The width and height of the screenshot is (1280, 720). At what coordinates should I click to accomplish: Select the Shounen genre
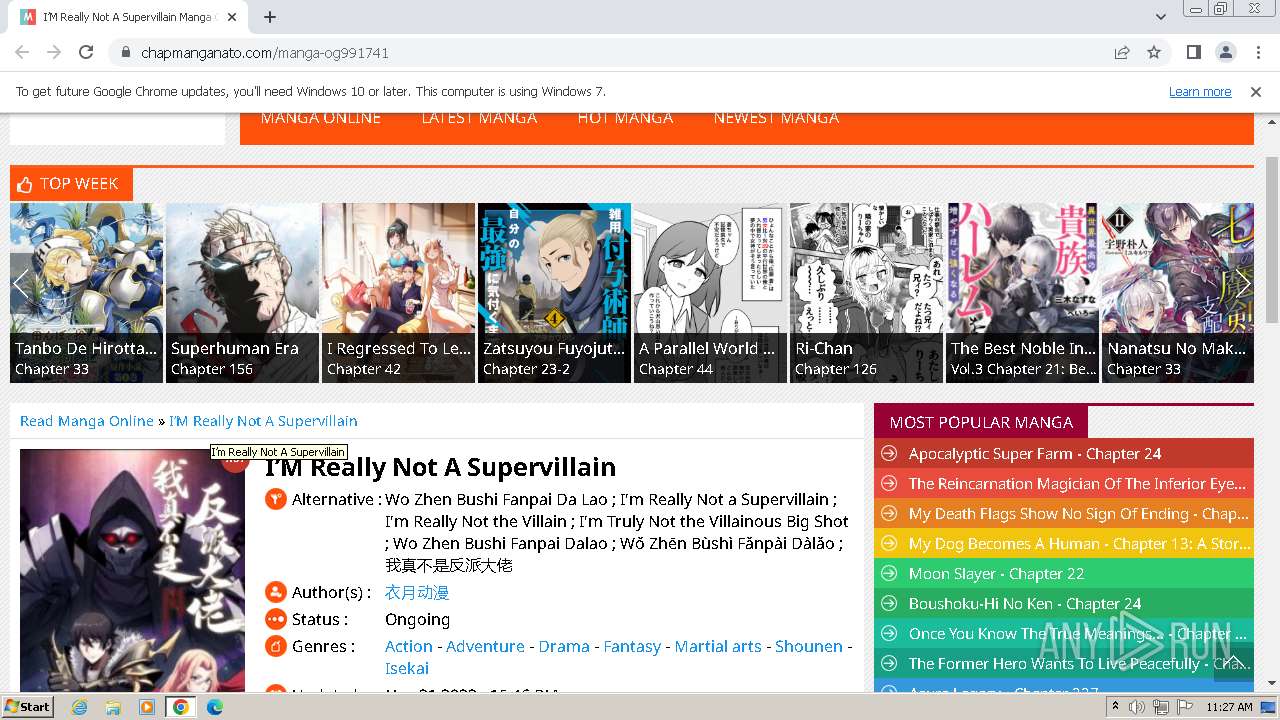click(809, 646)
